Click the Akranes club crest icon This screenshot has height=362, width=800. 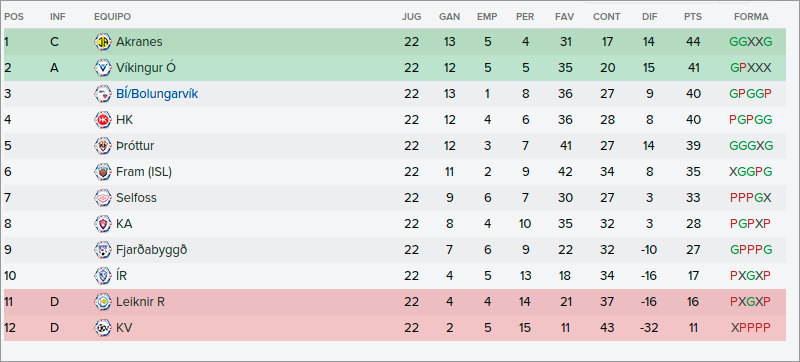pos(103,42)
